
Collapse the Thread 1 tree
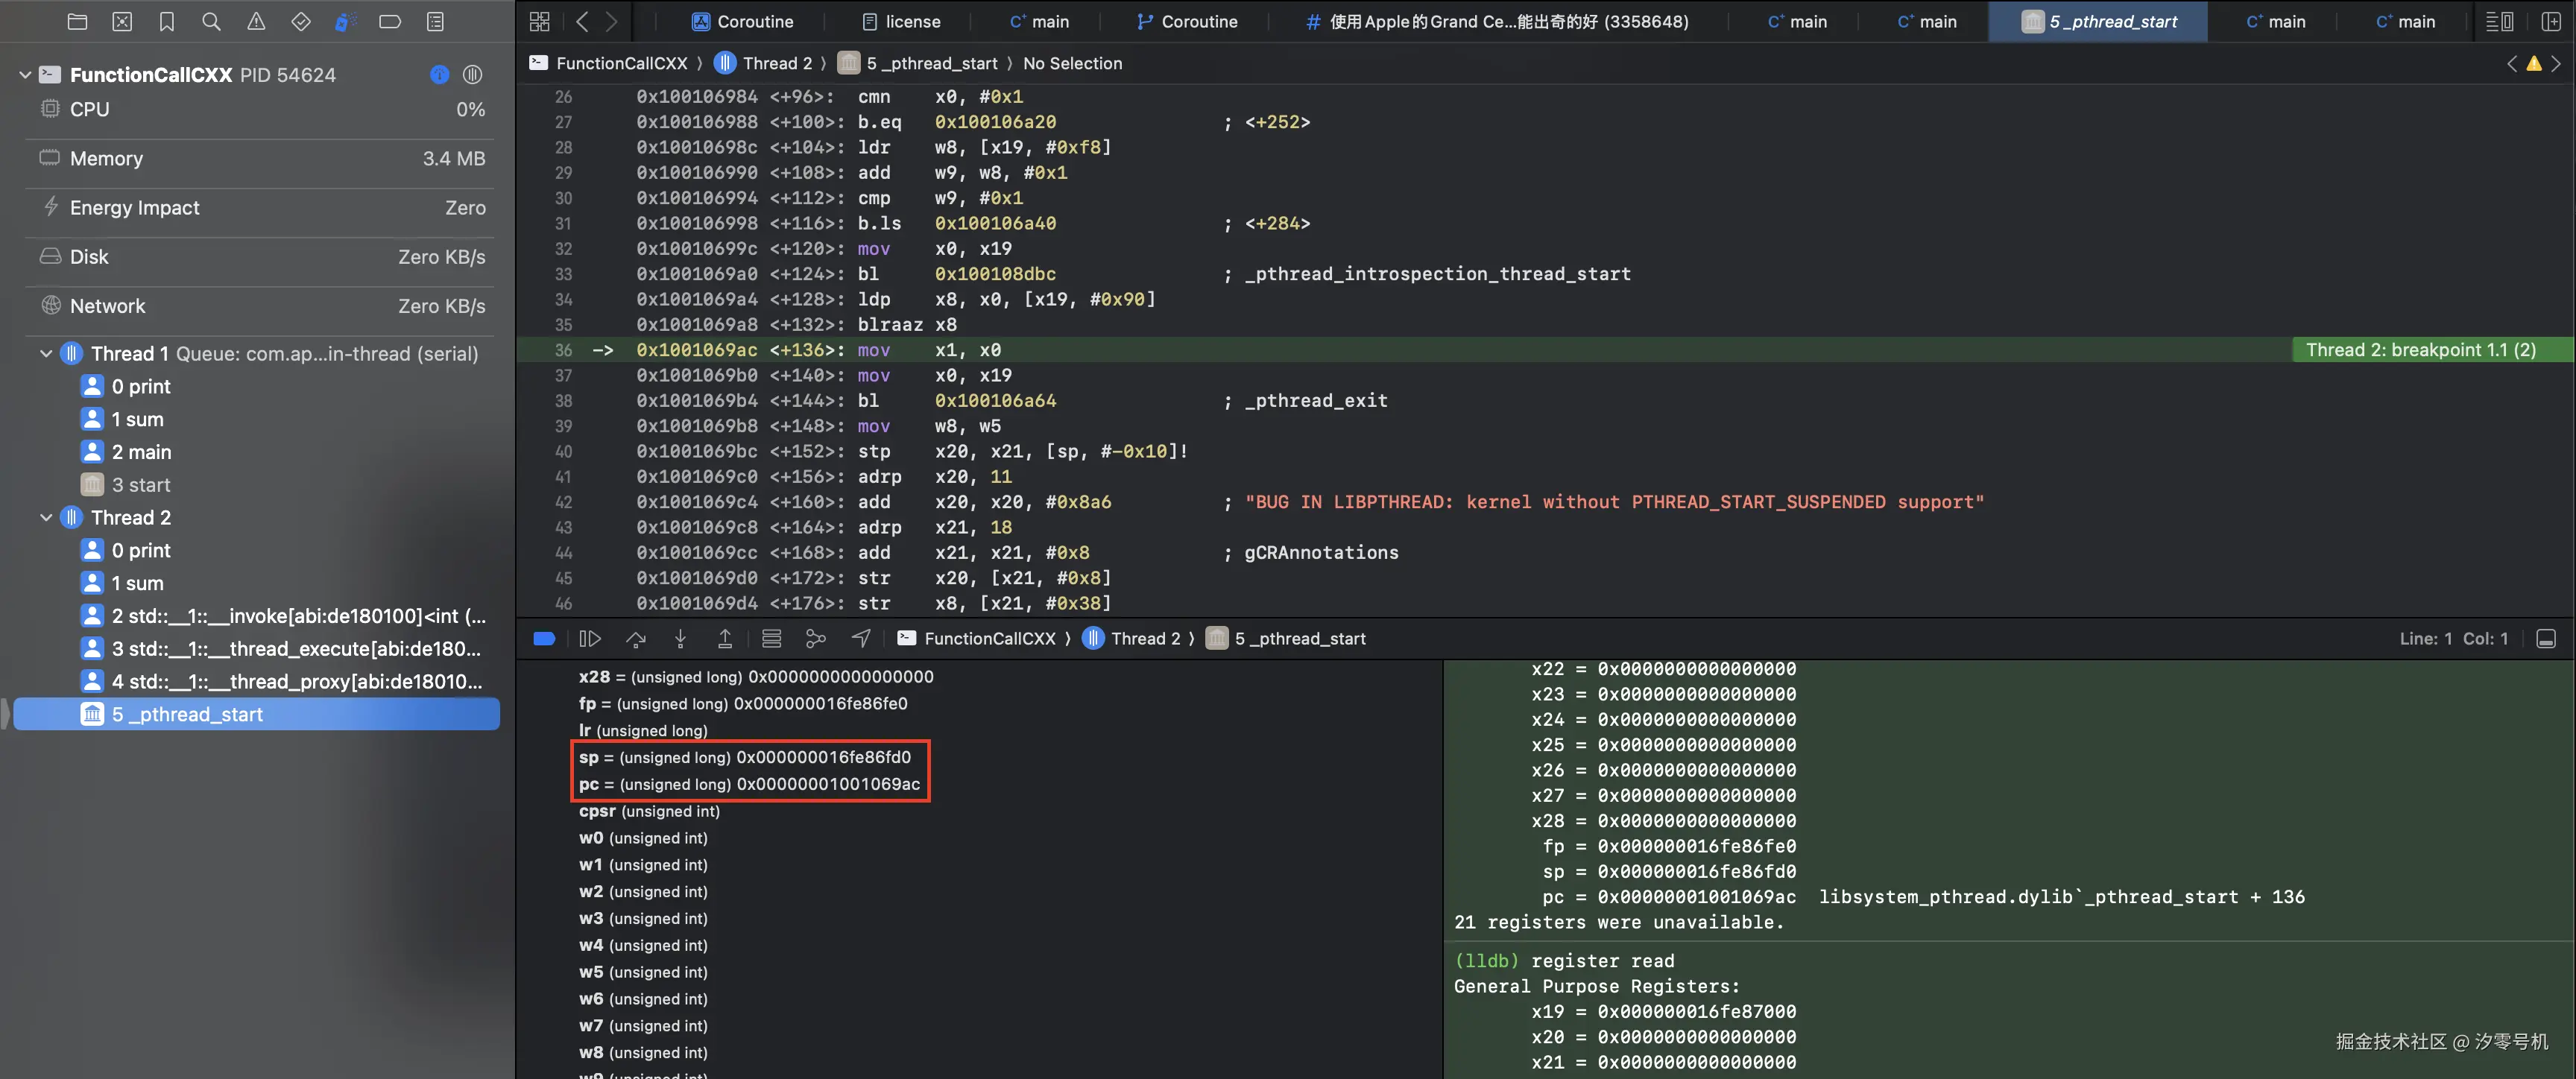(x=46, y=353)
